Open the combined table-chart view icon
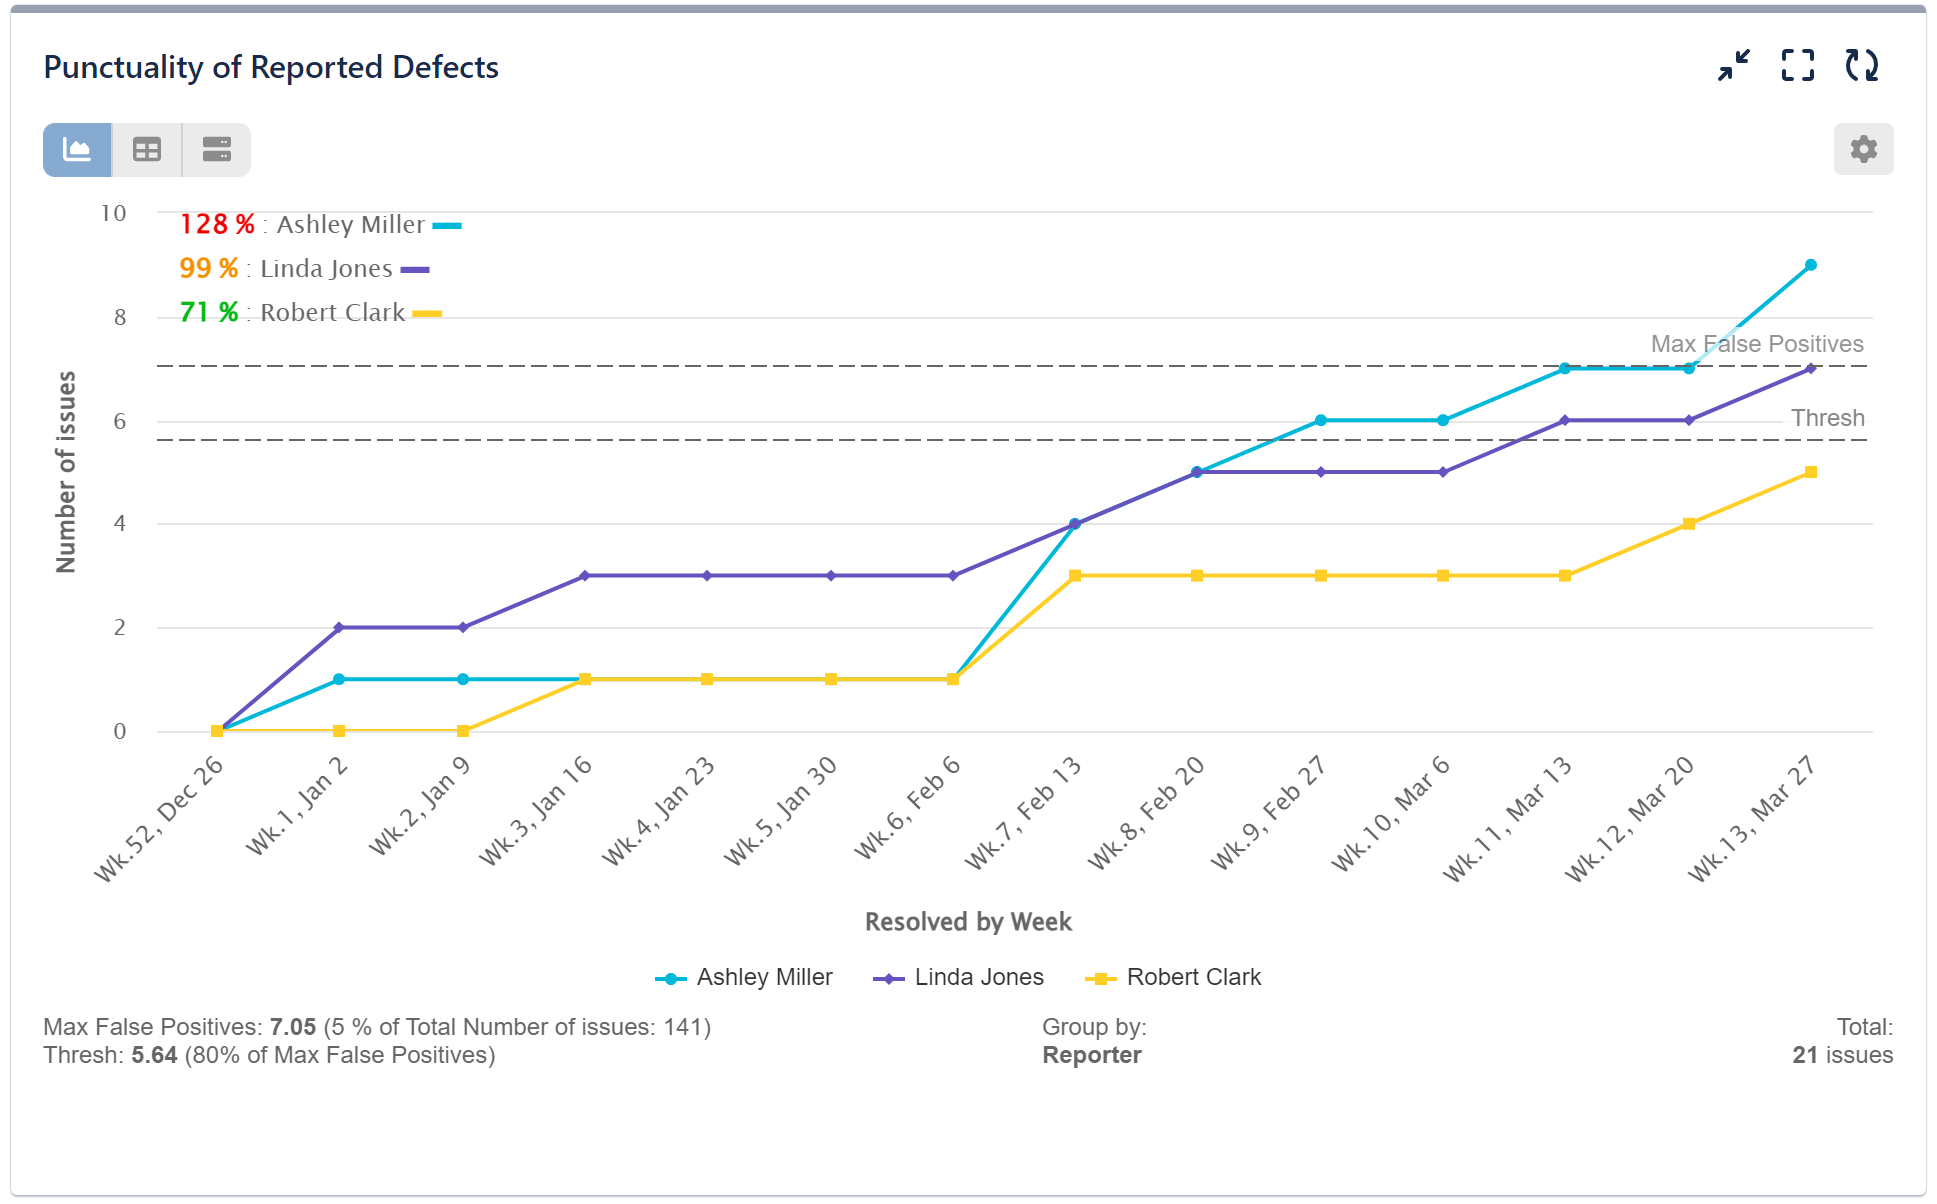This screenshot has width=1937, height=1204. (x=216, y=149)
